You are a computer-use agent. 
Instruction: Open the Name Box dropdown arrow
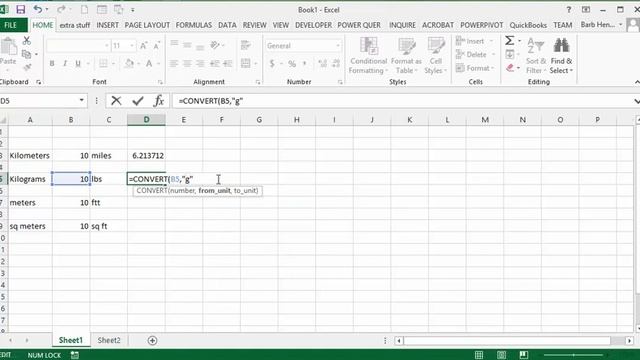(x=81, y=100)
